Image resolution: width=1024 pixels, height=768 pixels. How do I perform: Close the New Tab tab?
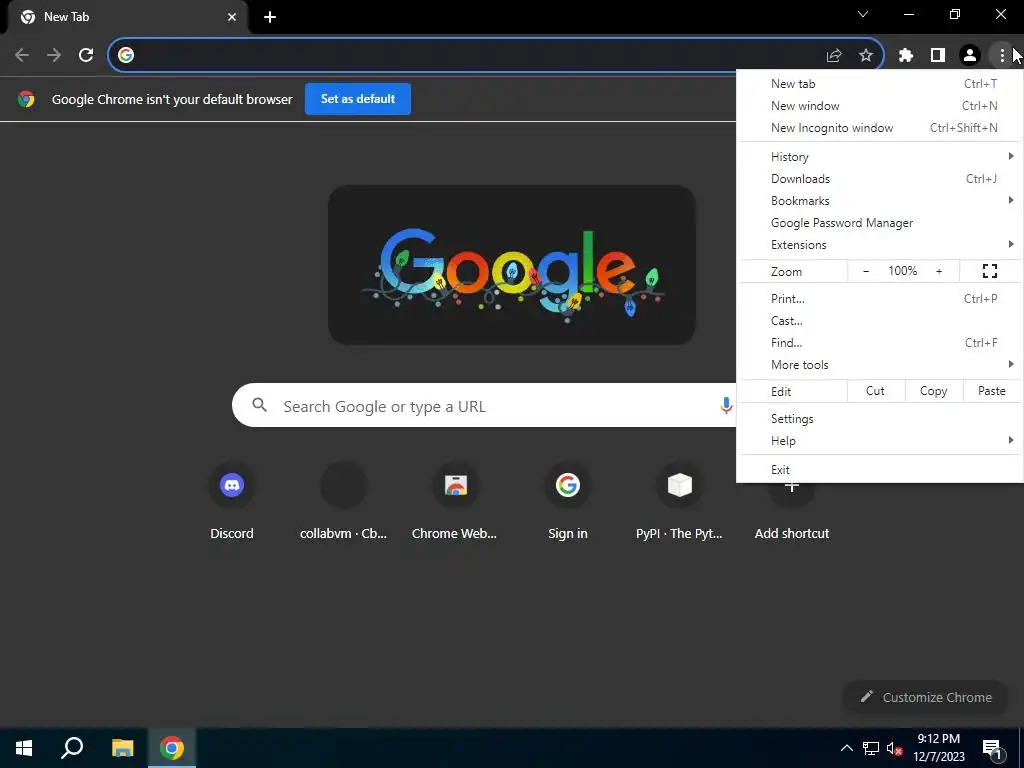232,17
